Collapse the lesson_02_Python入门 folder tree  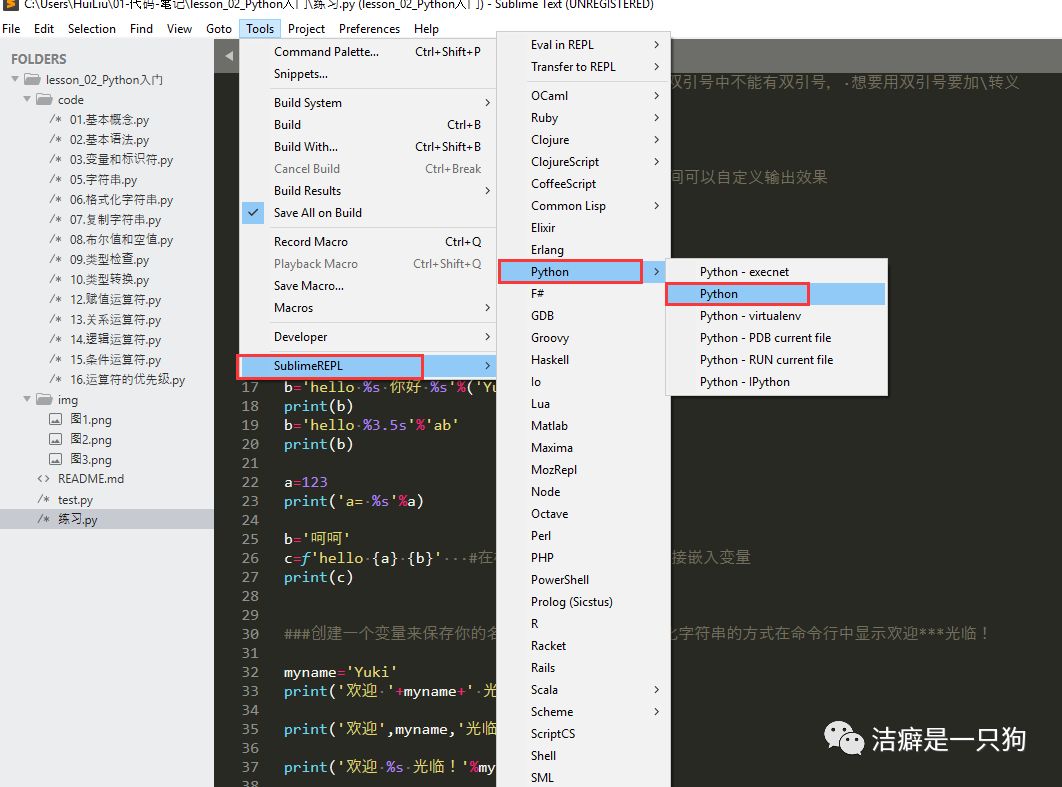[15, 79]
